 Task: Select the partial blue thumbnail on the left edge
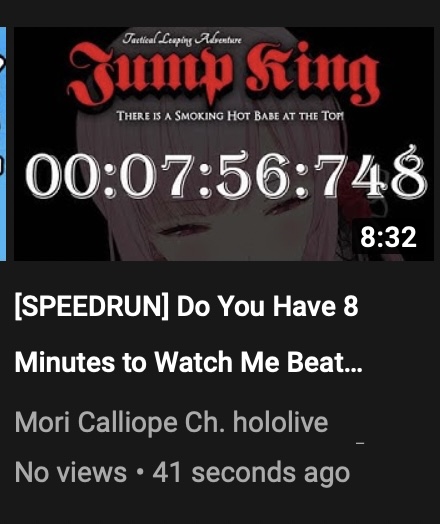[x=3, y=144]
